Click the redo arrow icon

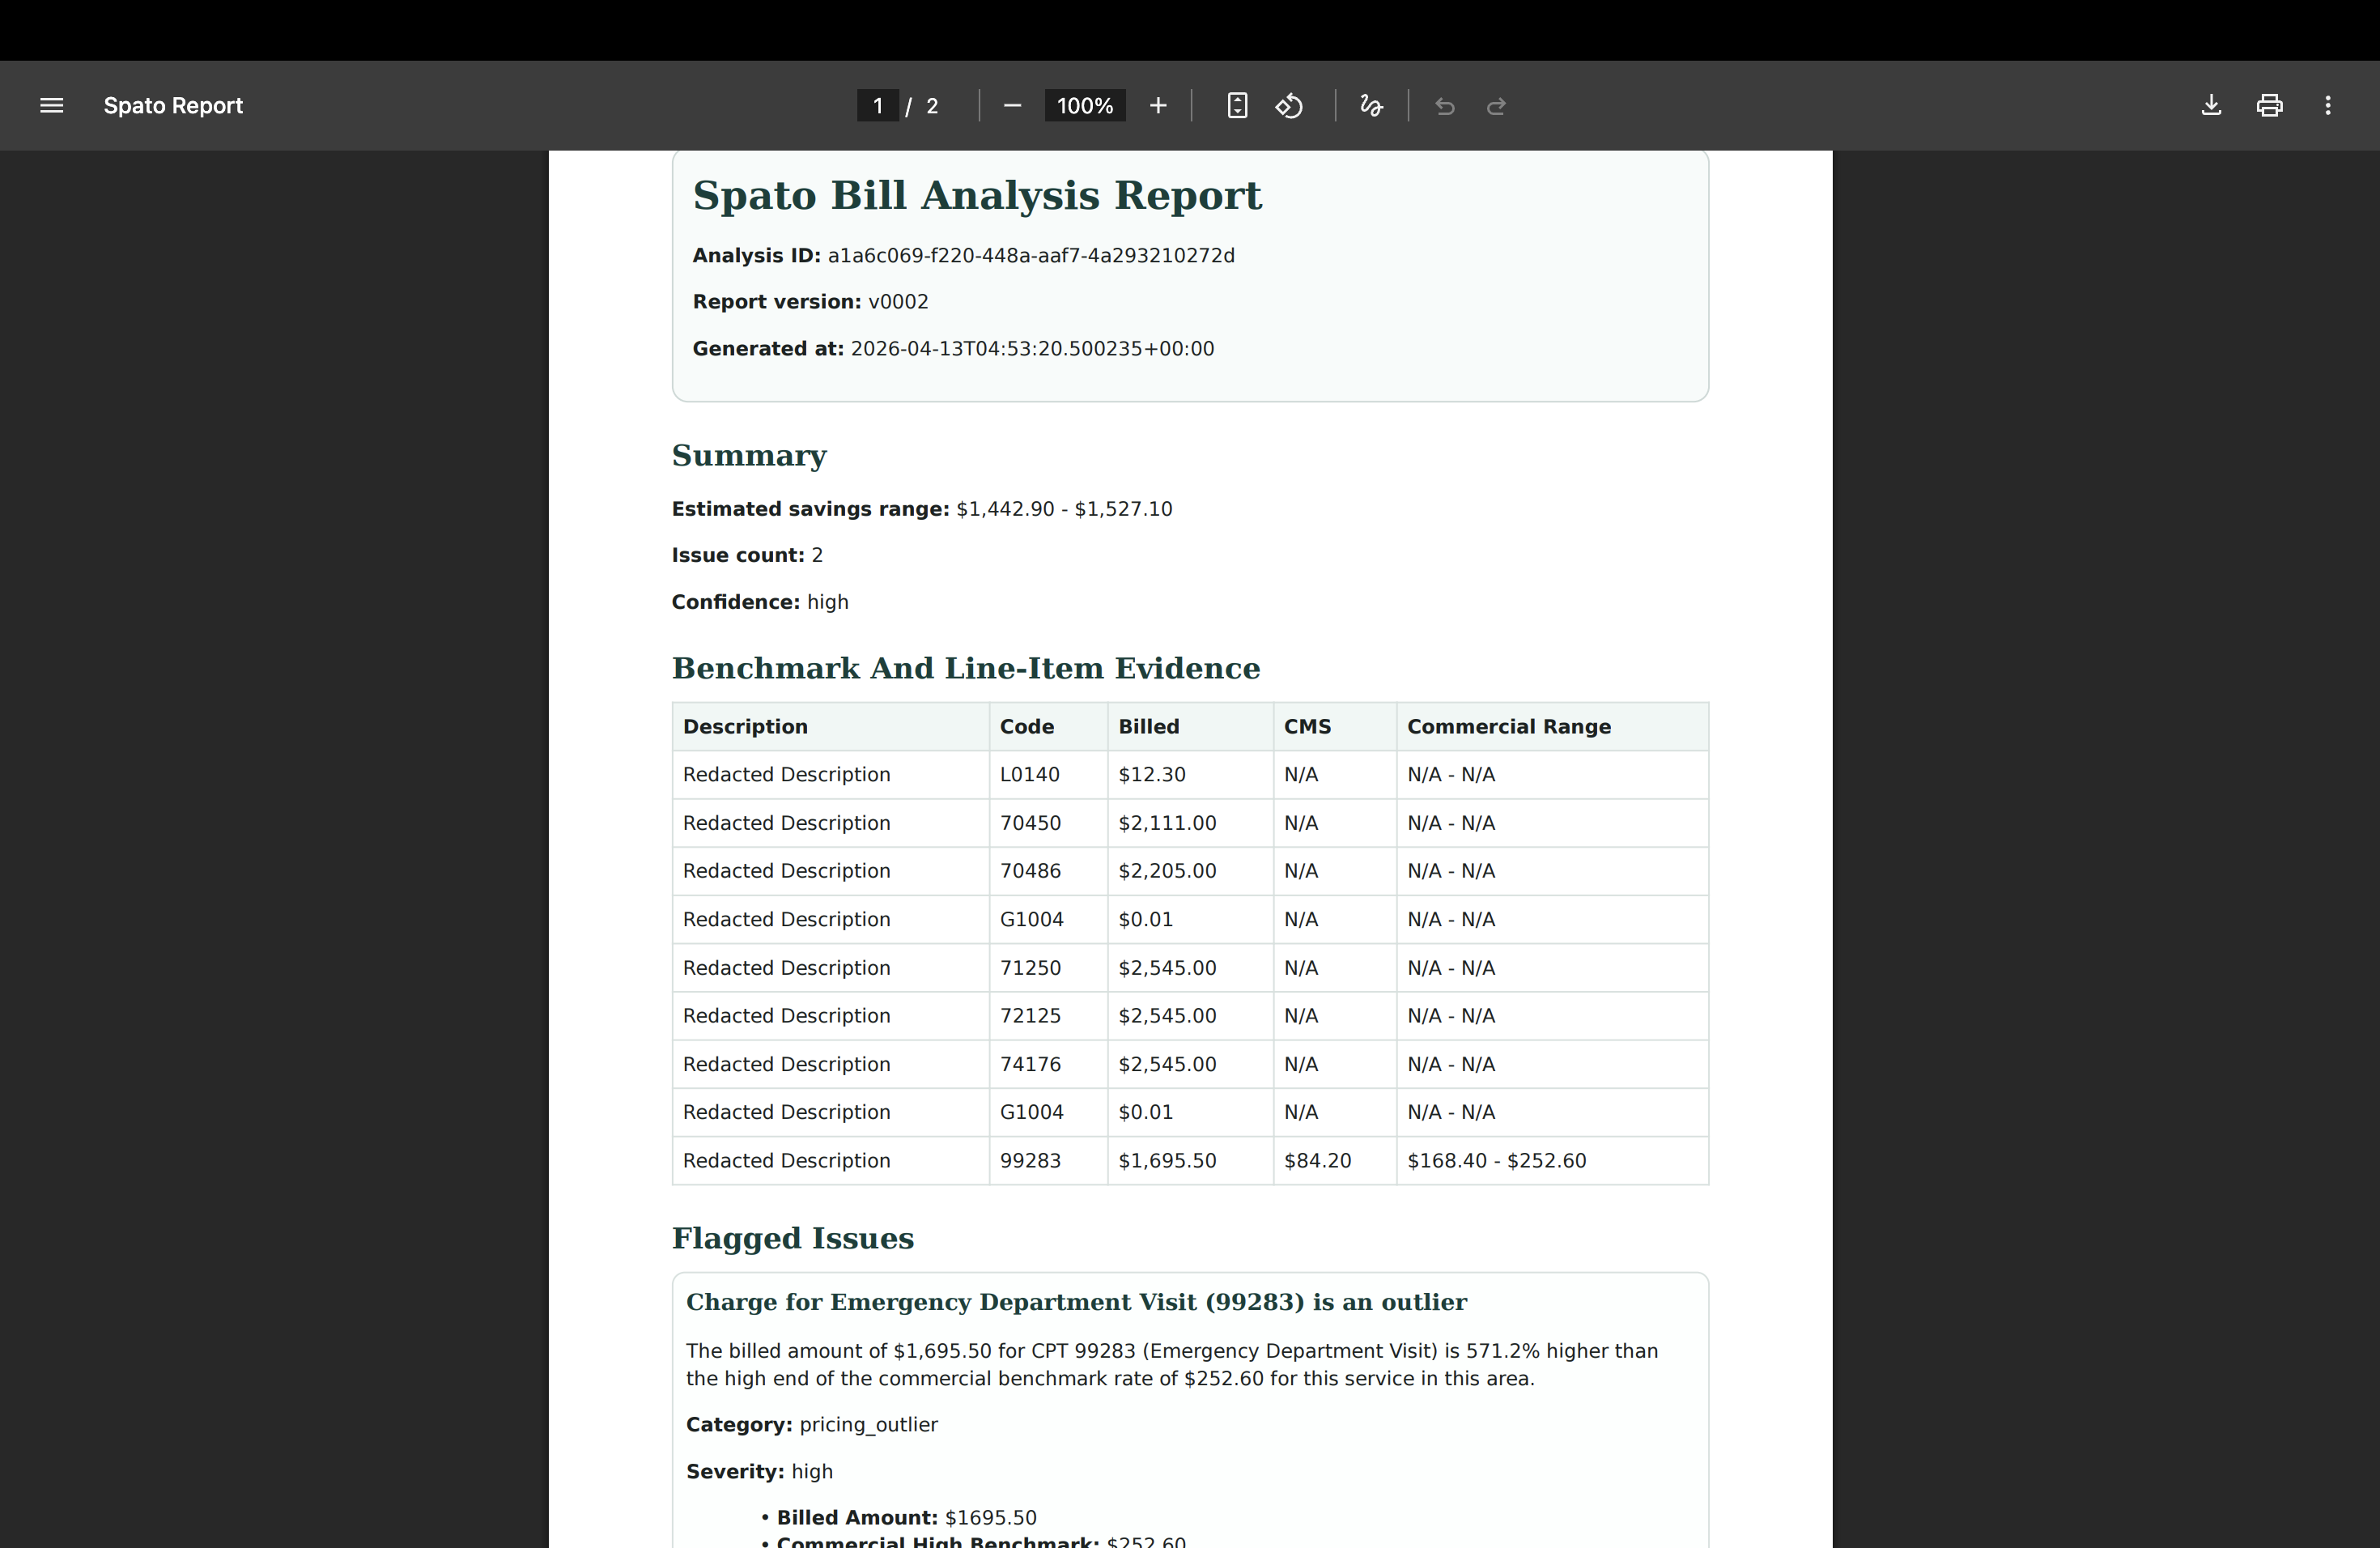click(x=1496, y=106)
